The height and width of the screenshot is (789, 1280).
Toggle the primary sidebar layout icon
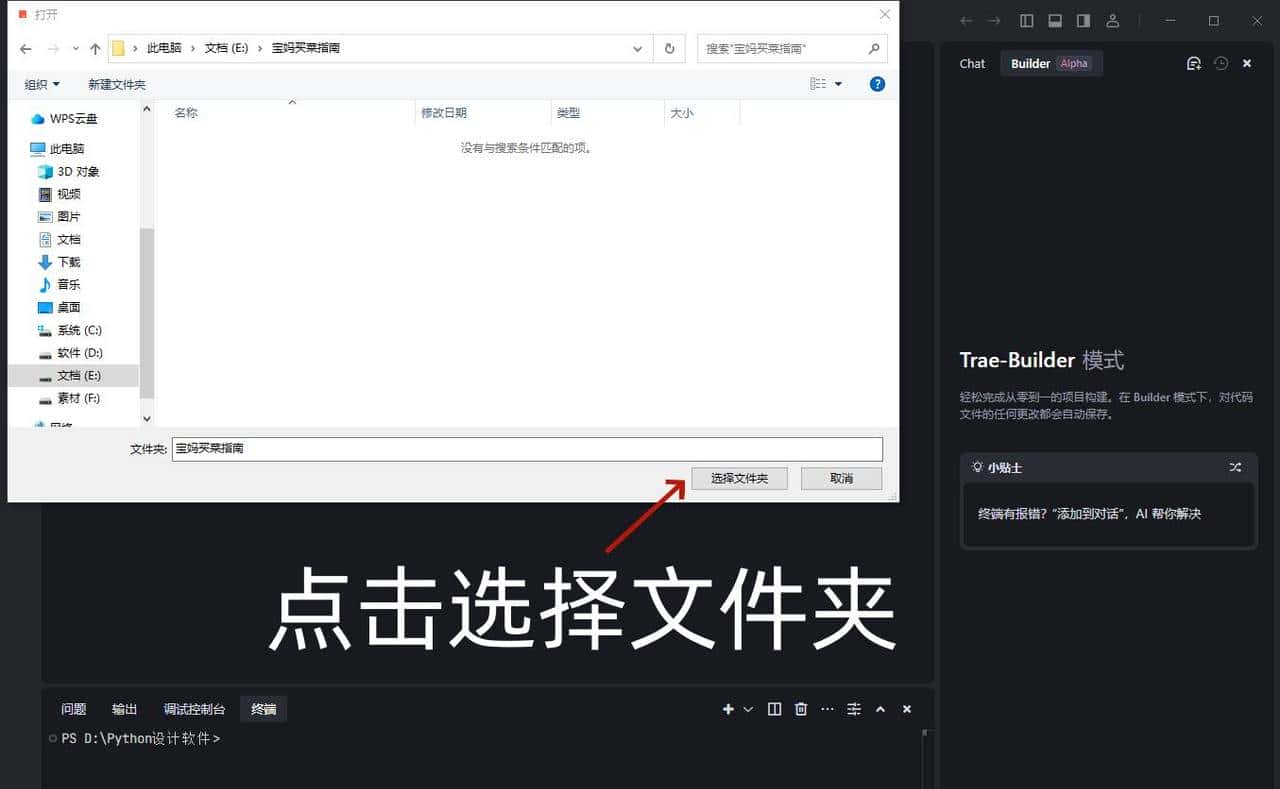pos(1025,20)
